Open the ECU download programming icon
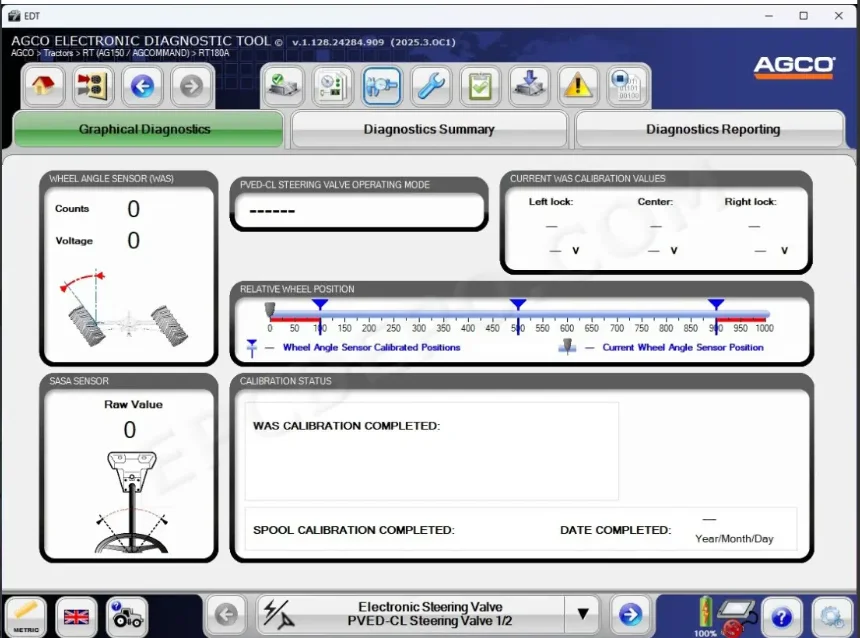860x638 pixels. [x=529, y=86]
